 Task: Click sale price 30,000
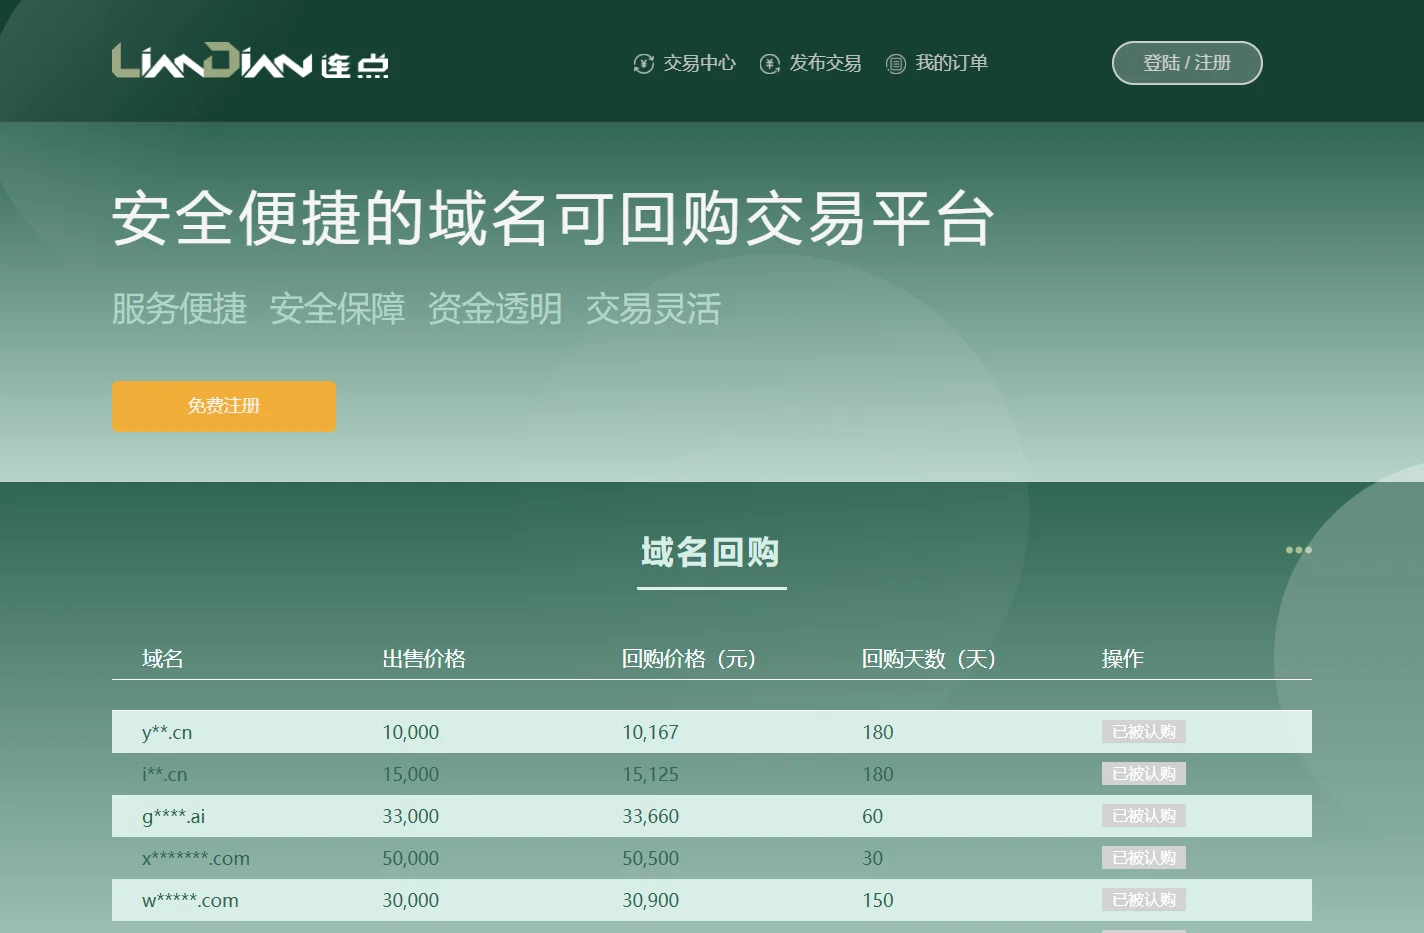coord(411,900)
